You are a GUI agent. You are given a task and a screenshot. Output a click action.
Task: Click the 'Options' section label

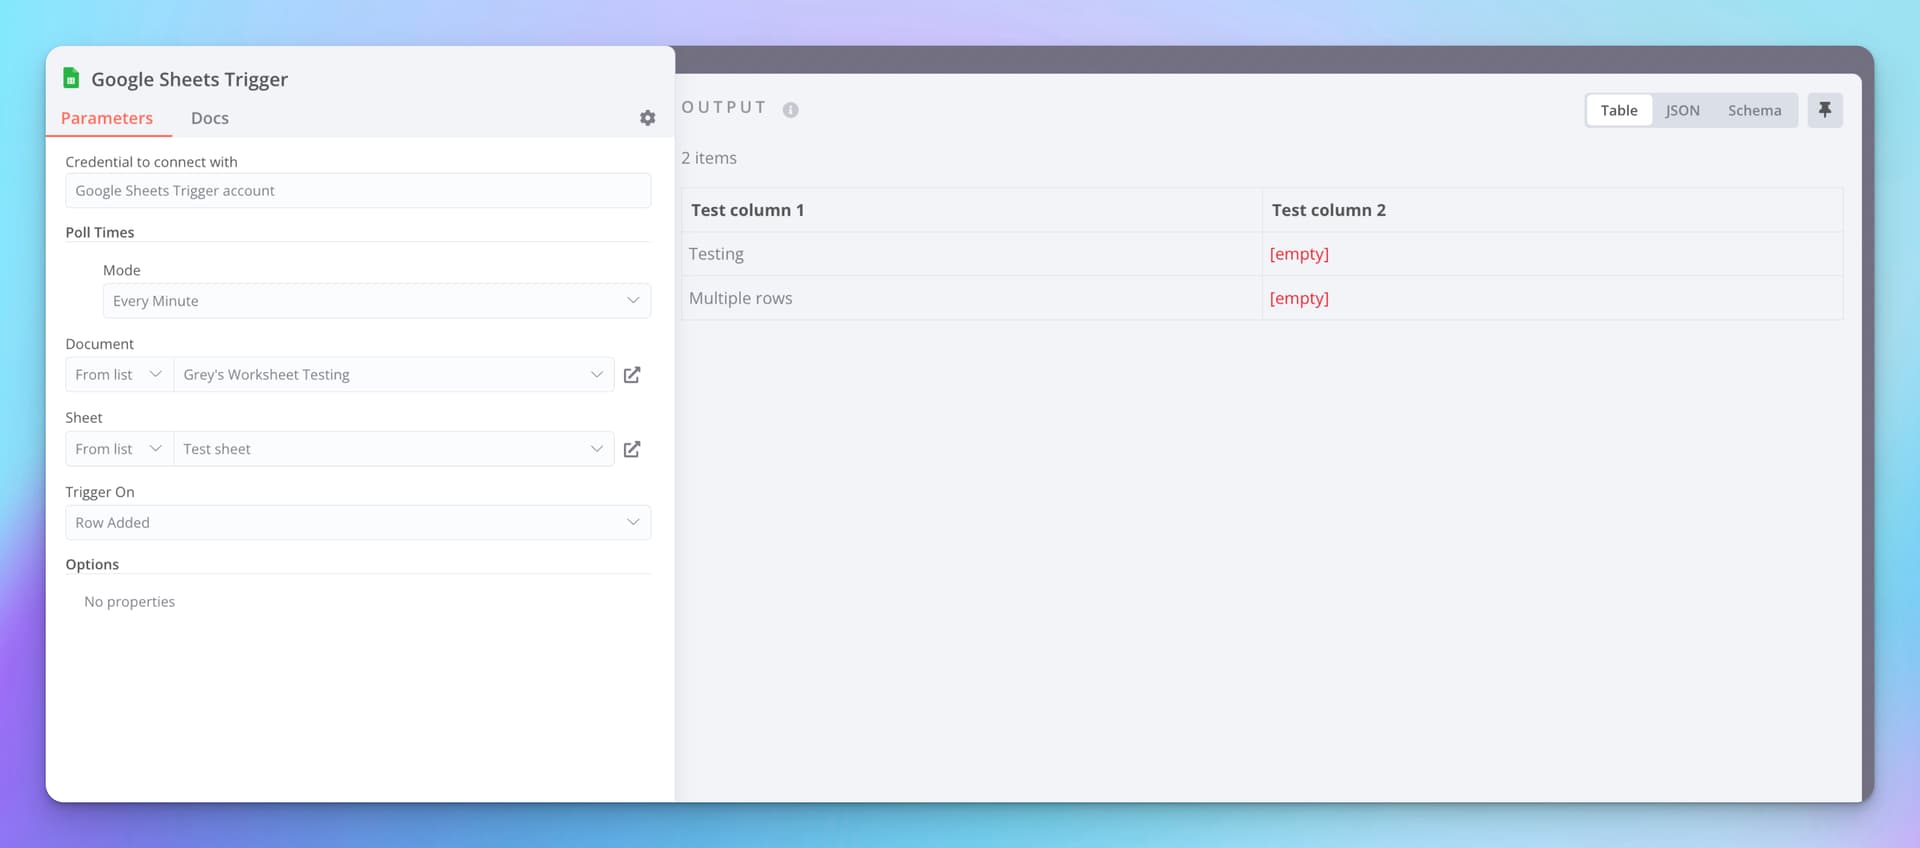92,564
